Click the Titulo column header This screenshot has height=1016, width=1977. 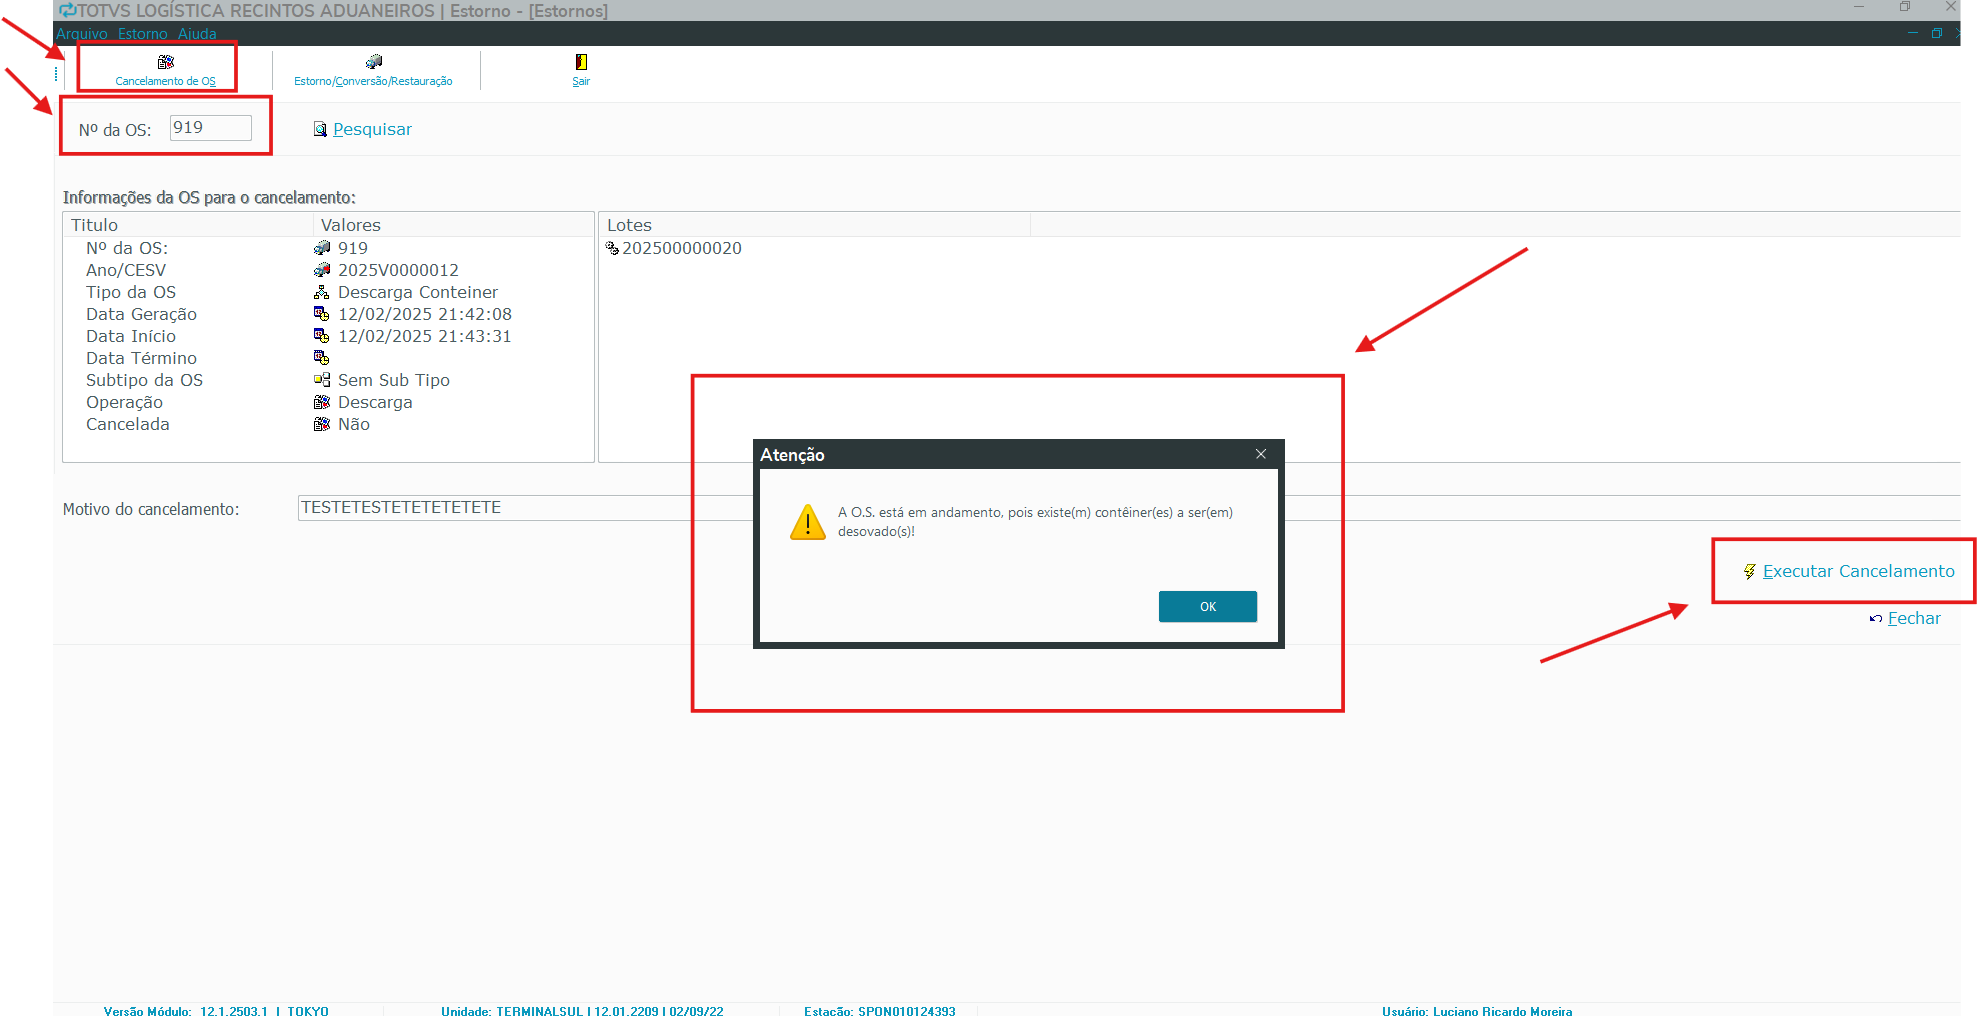point(188,225)
